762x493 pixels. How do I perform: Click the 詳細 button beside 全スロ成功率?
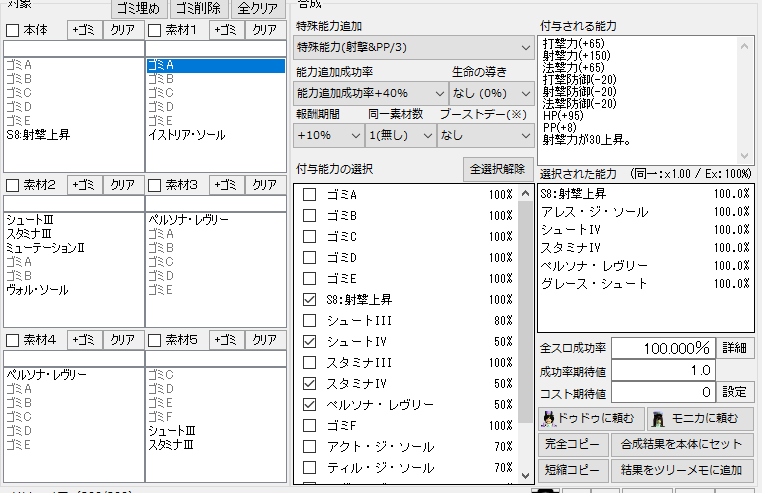click(x=735, y=348)
